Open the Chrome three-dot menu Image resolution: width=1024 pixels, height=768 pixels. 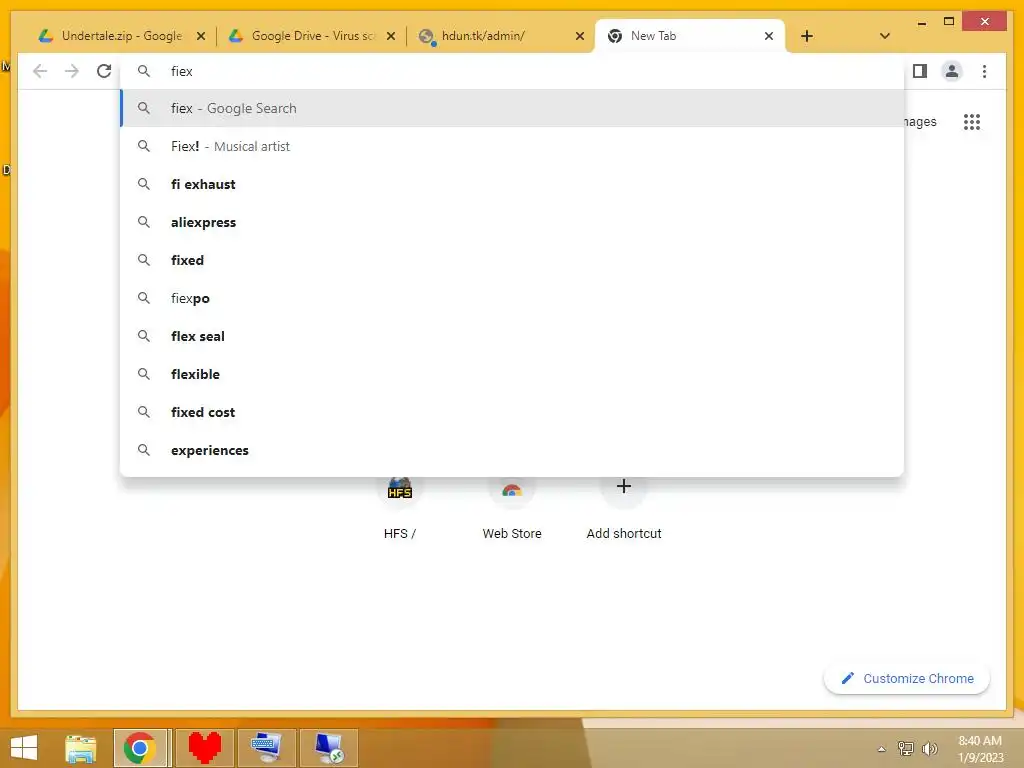[984, 71]
